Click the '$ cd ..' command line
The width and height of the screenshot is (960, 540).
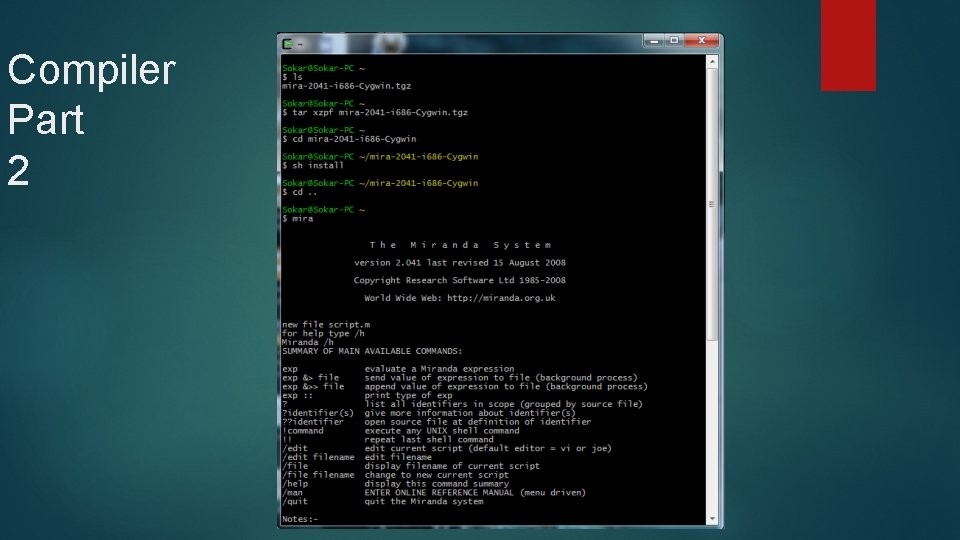[x=300, y=192]
